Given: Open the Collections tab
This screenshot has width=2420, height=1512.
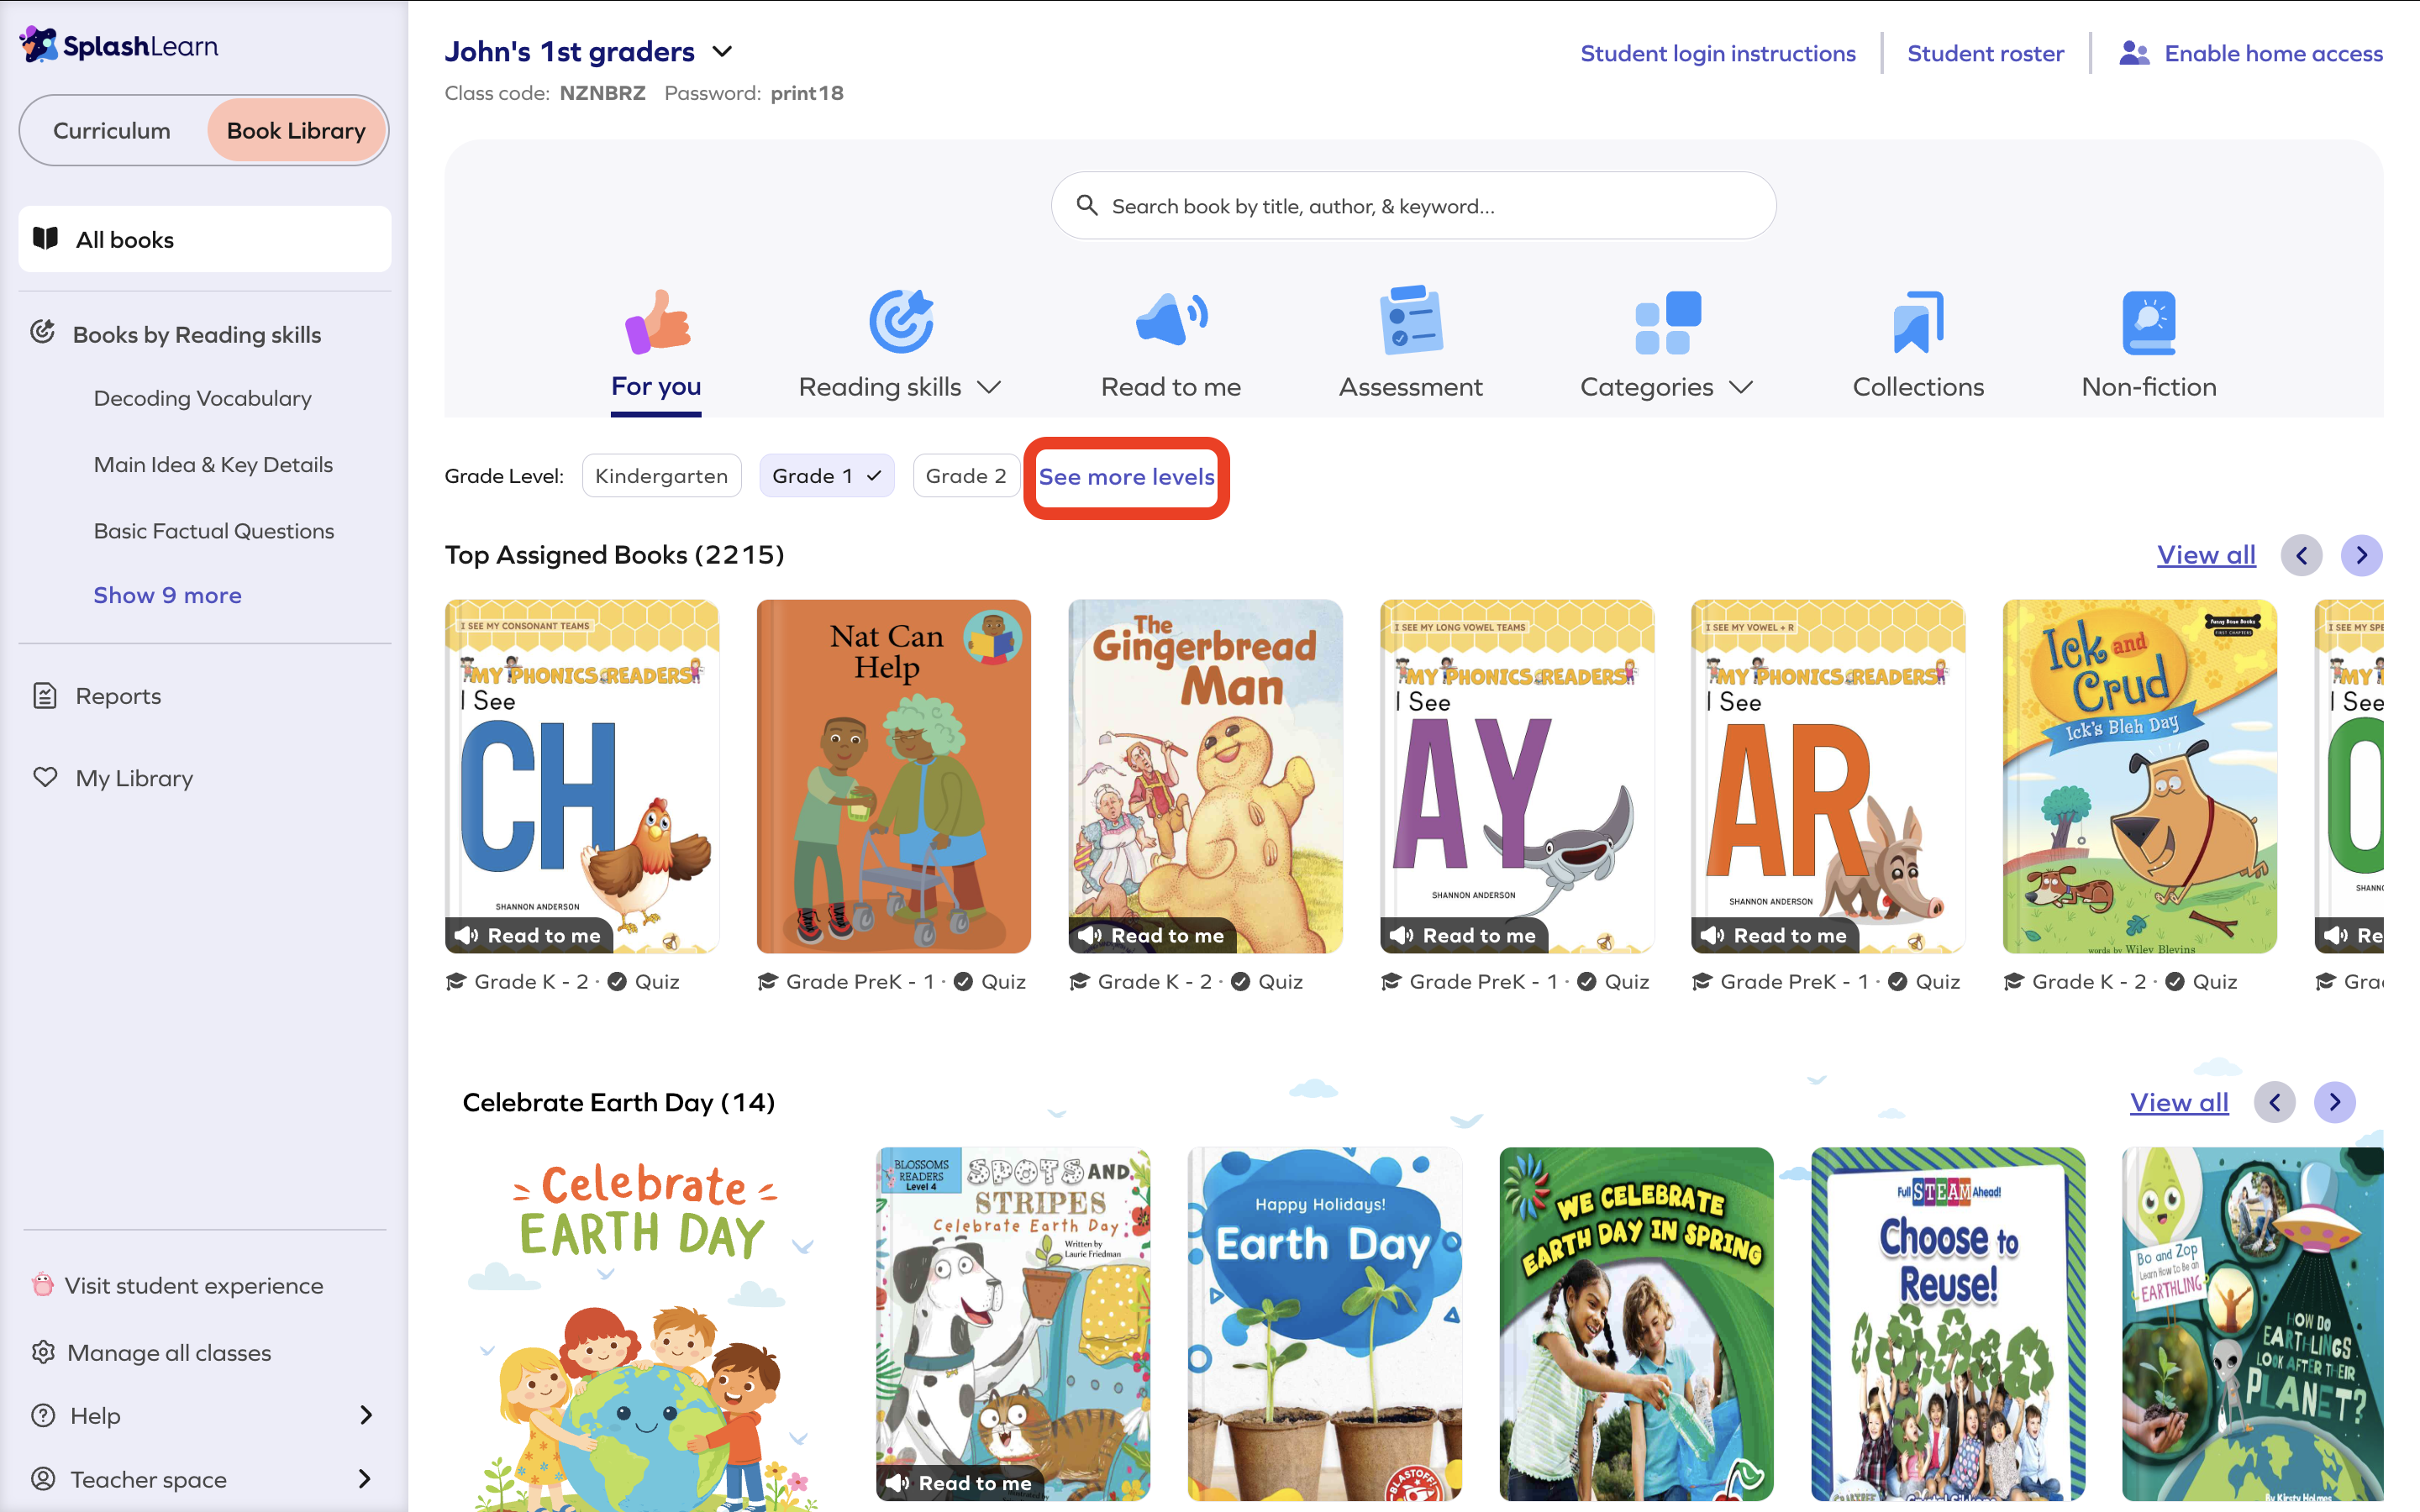Looking at the screenshot, I should 1918,387.
